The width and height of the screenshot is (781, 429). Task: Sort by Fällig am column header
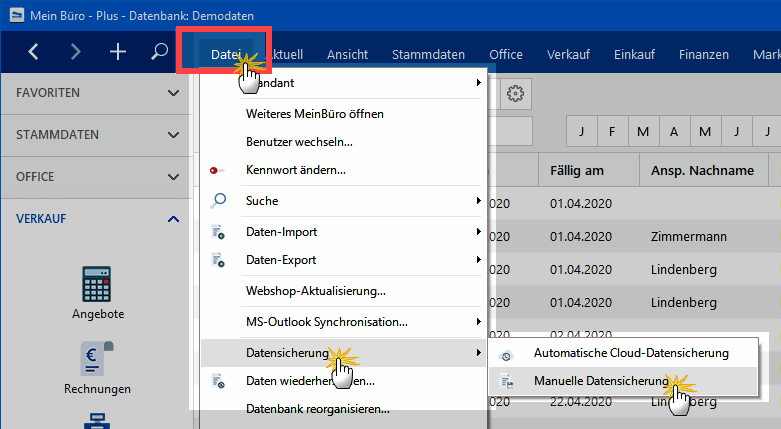pyautogui.click(x=589, y=170)
